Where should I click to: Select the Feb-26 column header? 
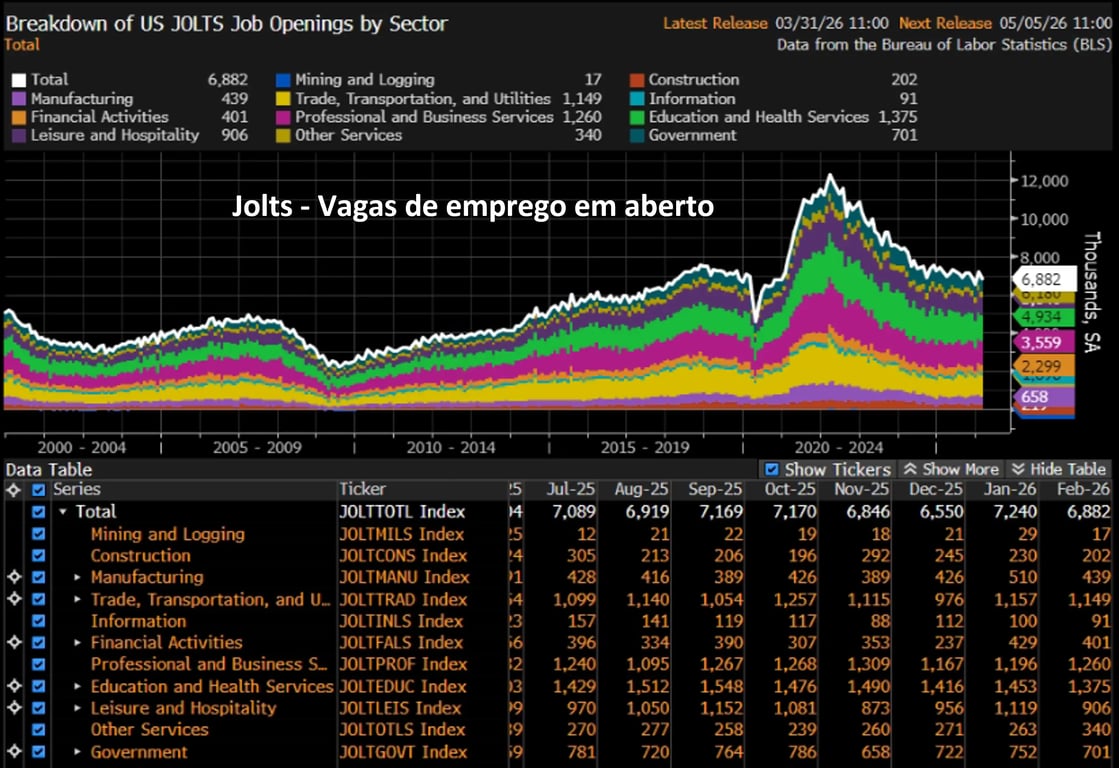(x=1085, y=490)
